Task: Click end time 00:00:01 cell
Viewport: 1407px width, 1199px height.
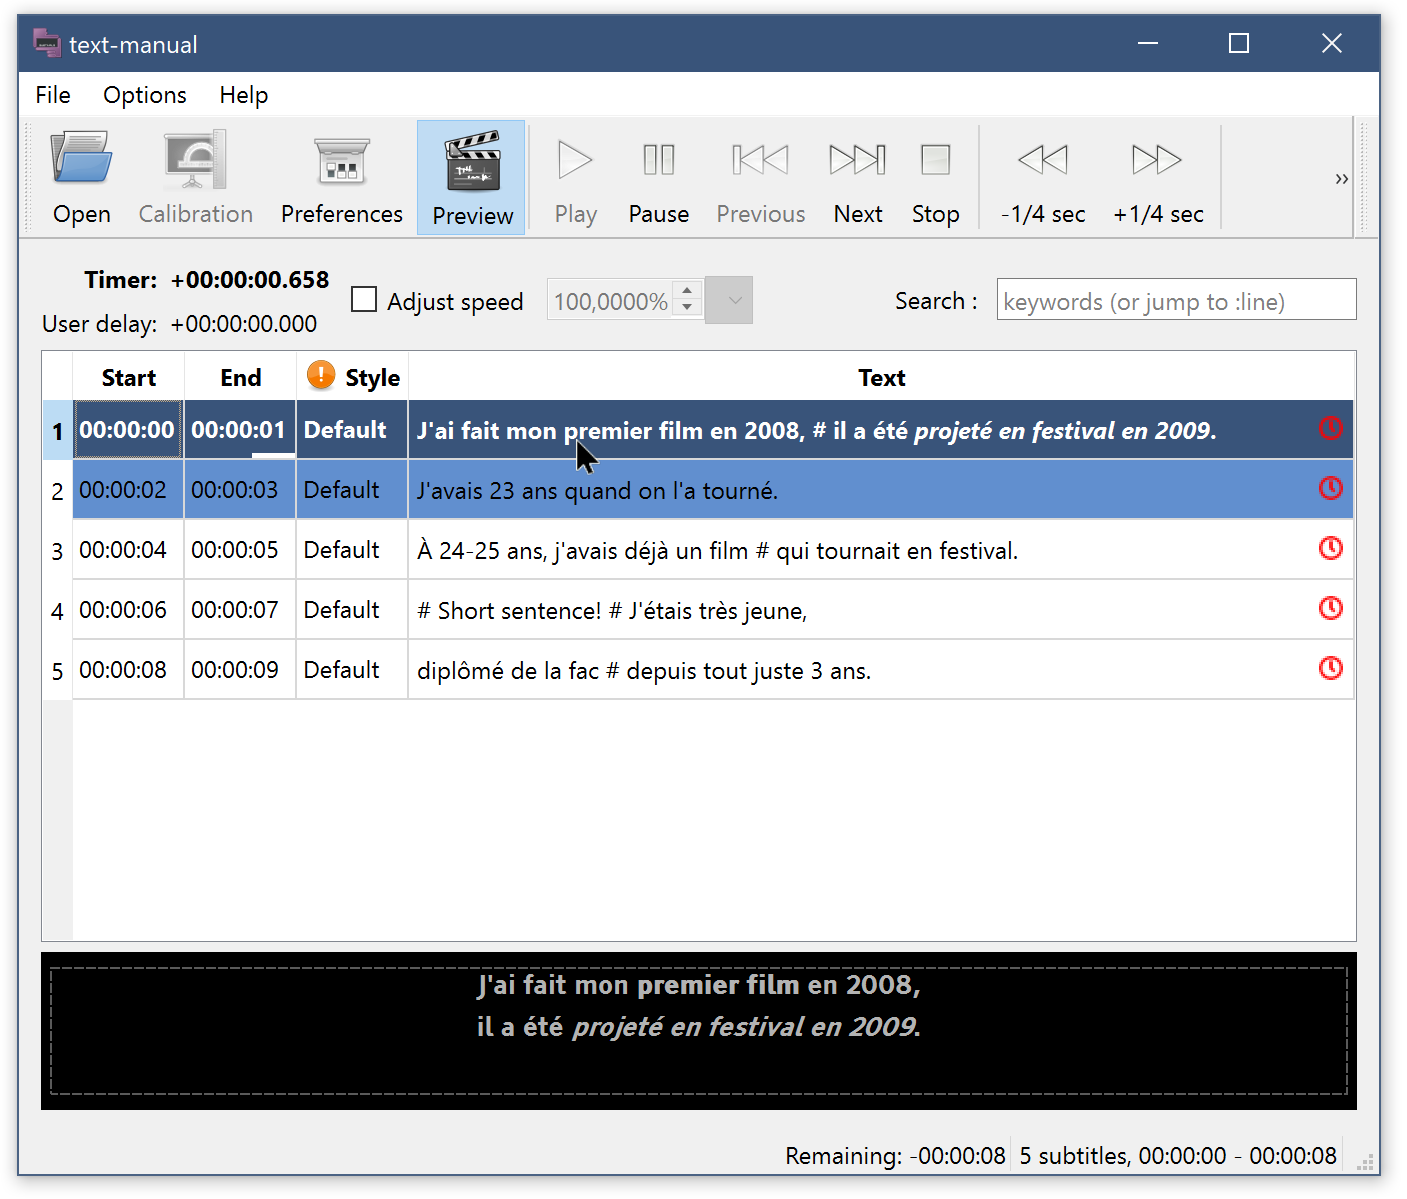Action: 240,430
